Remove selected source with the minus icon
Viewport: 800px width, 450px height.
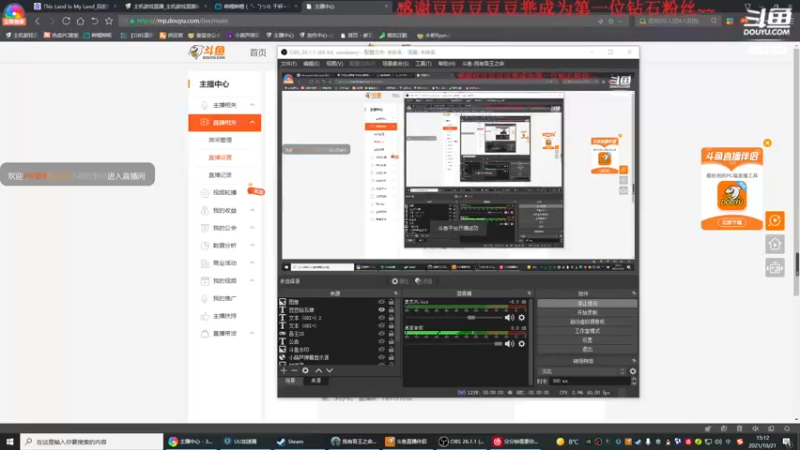[294, 370]
